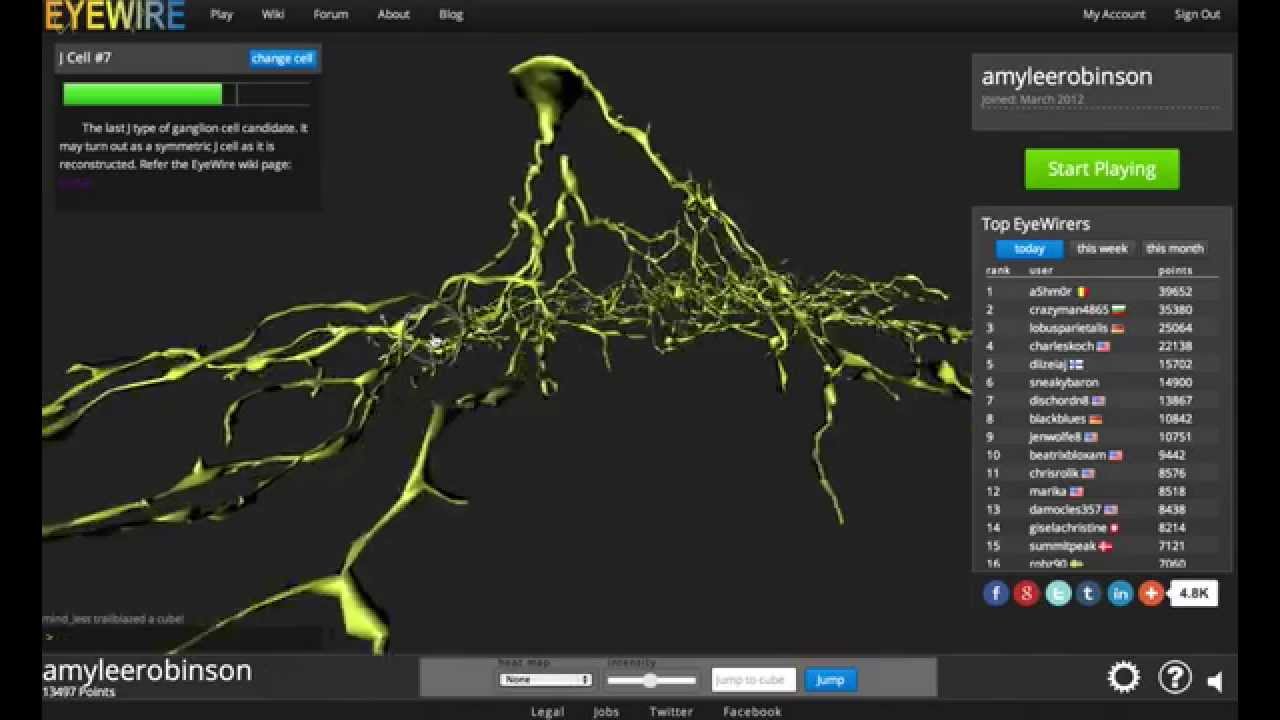Viewport: 1280px width, 720px height.
Task: Click the J Cell #7 progress bar
Action: [x=187, y=94]
